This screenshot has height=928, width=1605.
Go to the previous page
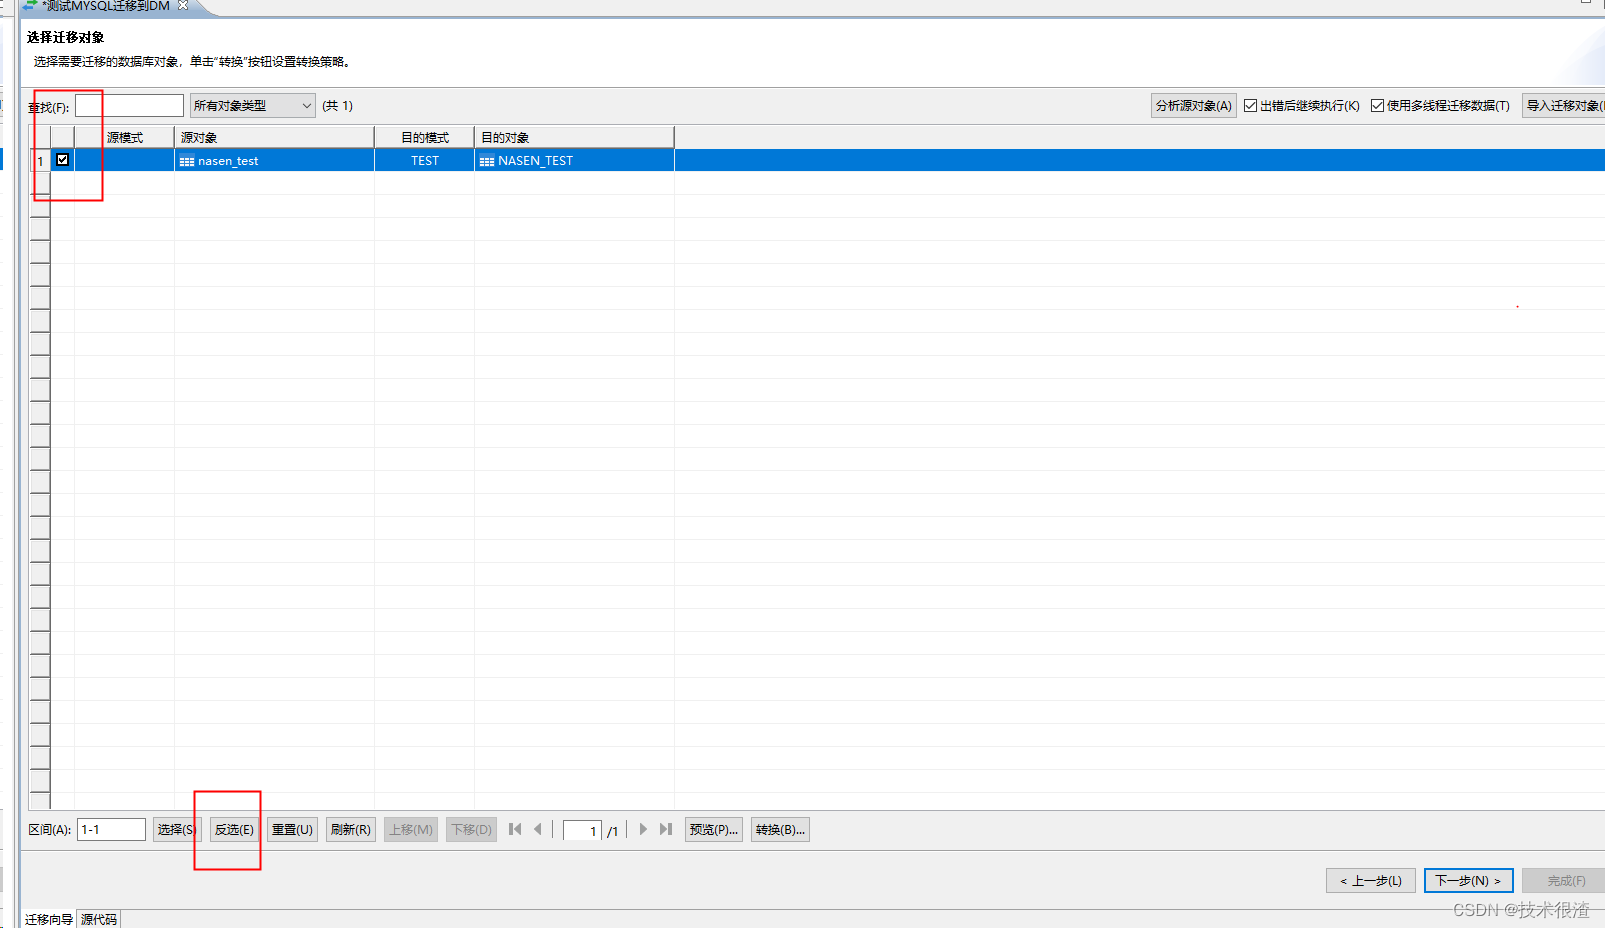[x=538, y=829]
